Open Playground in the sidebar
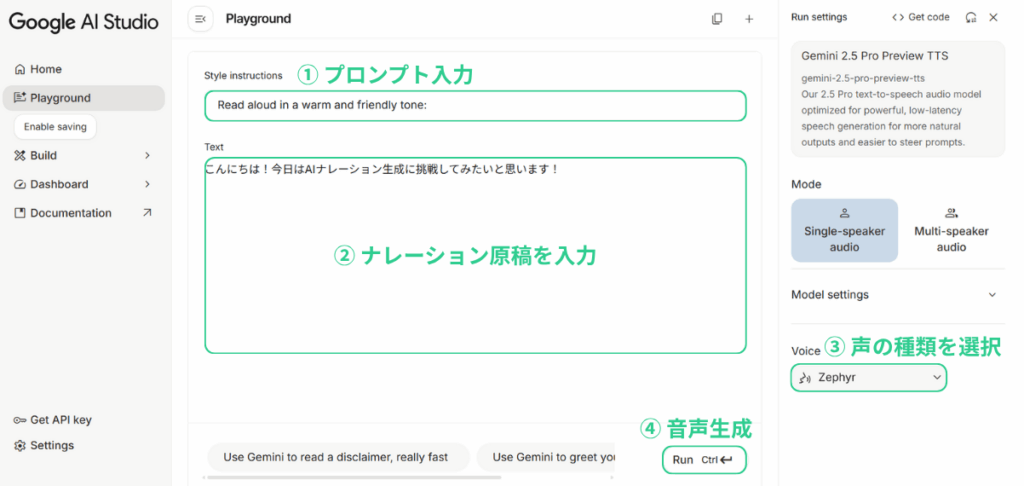Viewport: 1024px width, 486px height. pos(84,98)
